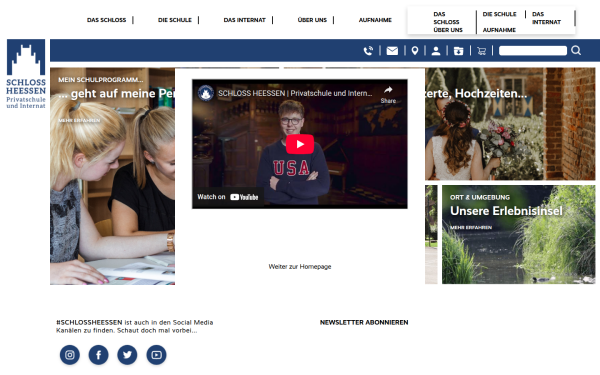
Task: Open the Twitter social icon
Action: coord(127,355)
